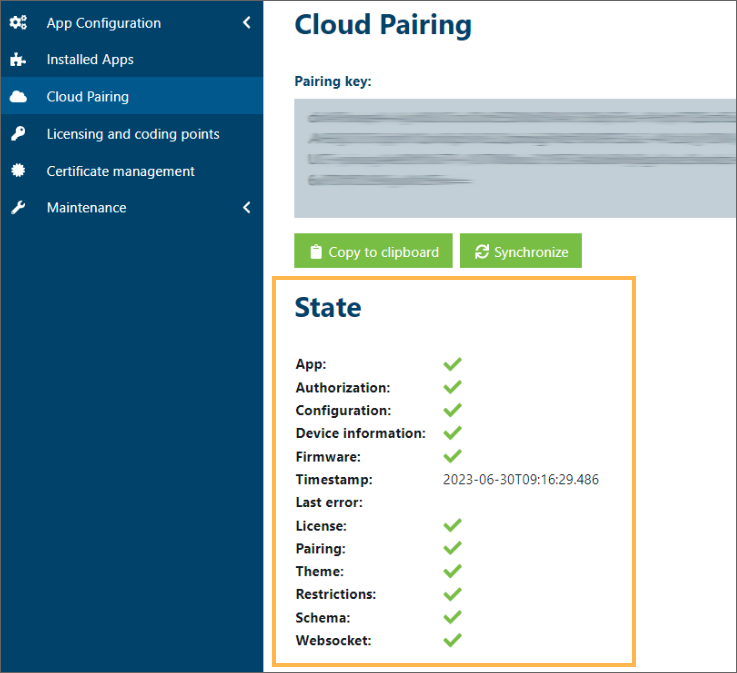Screen dimensions: 737x673
Task: Go to Installed Apps
Action: (132, 60)
